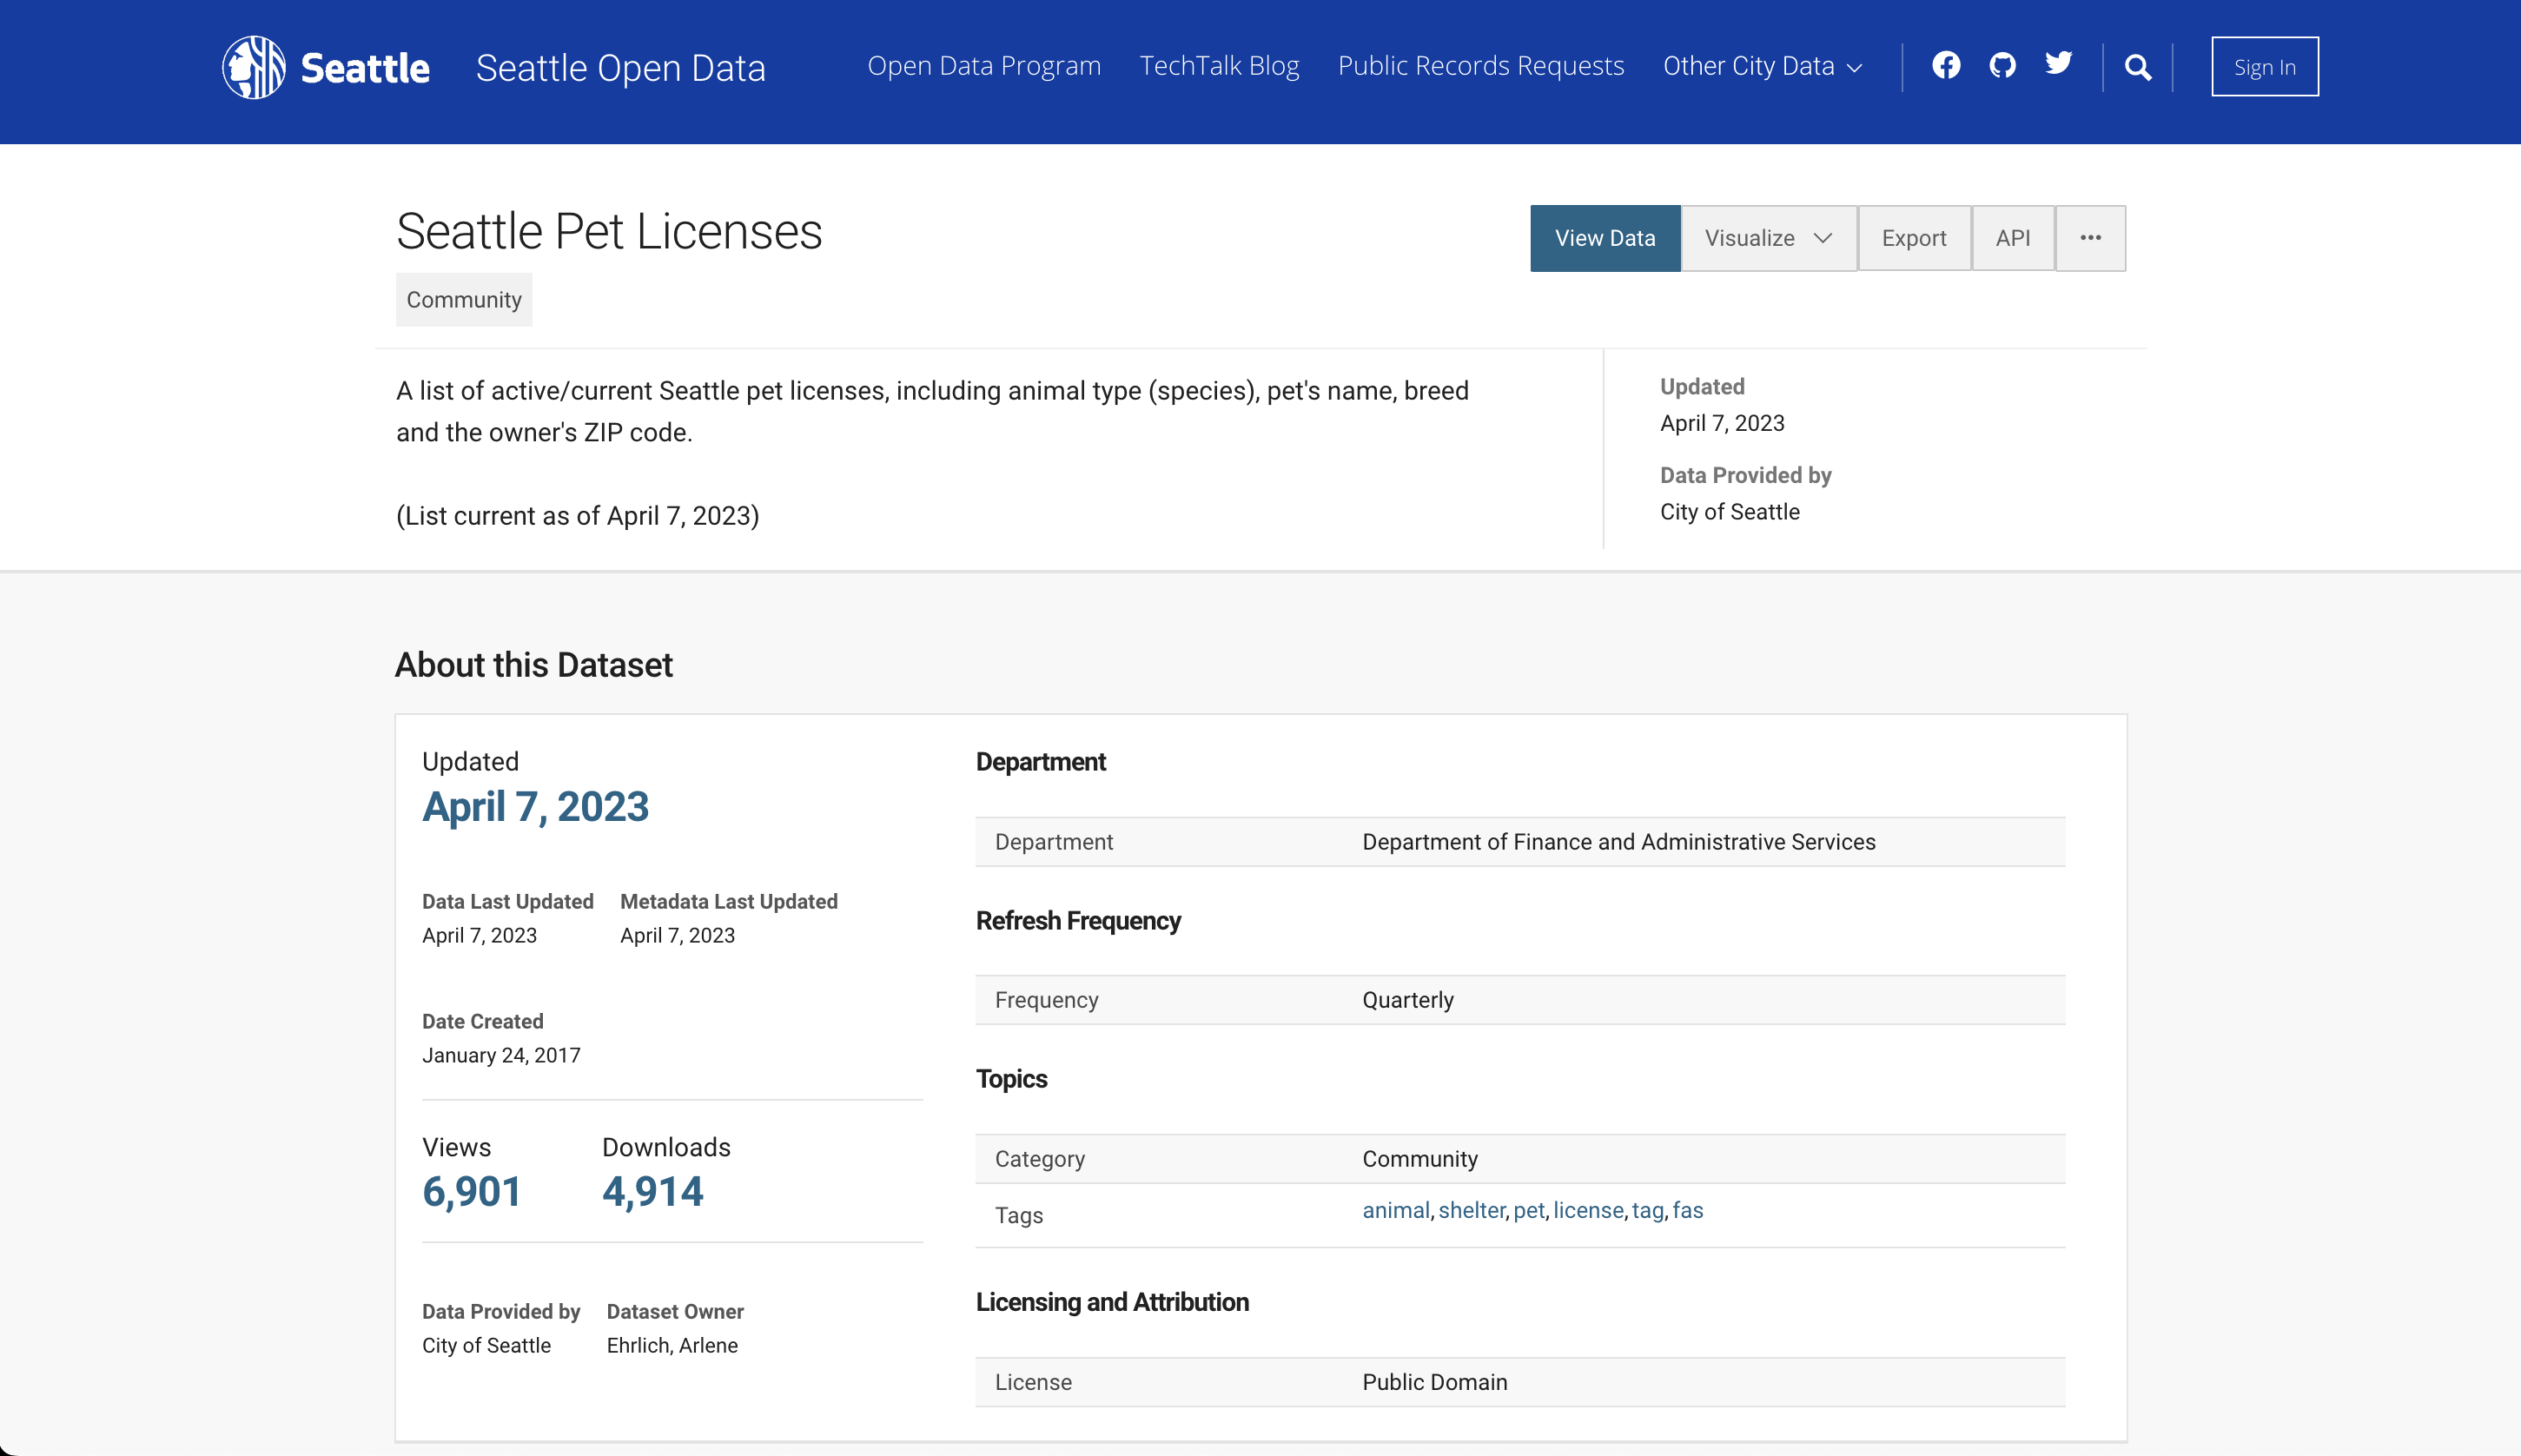
Task: Expand the Other City Data dropdown
Action: click(1762, 65)
